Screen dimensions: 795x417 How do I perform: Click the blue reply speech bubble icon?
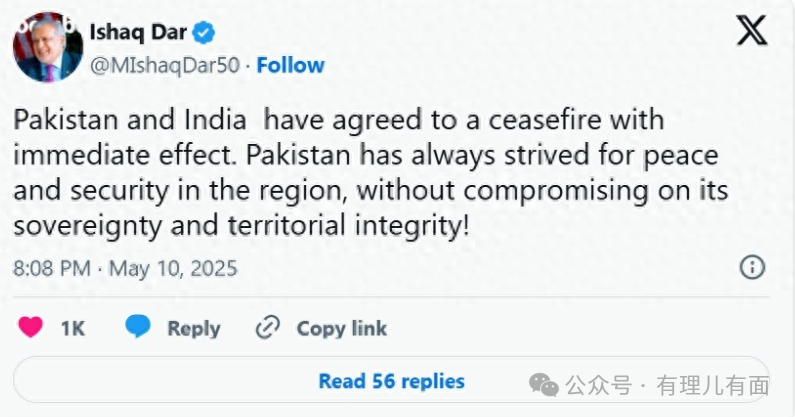point(138,328)
